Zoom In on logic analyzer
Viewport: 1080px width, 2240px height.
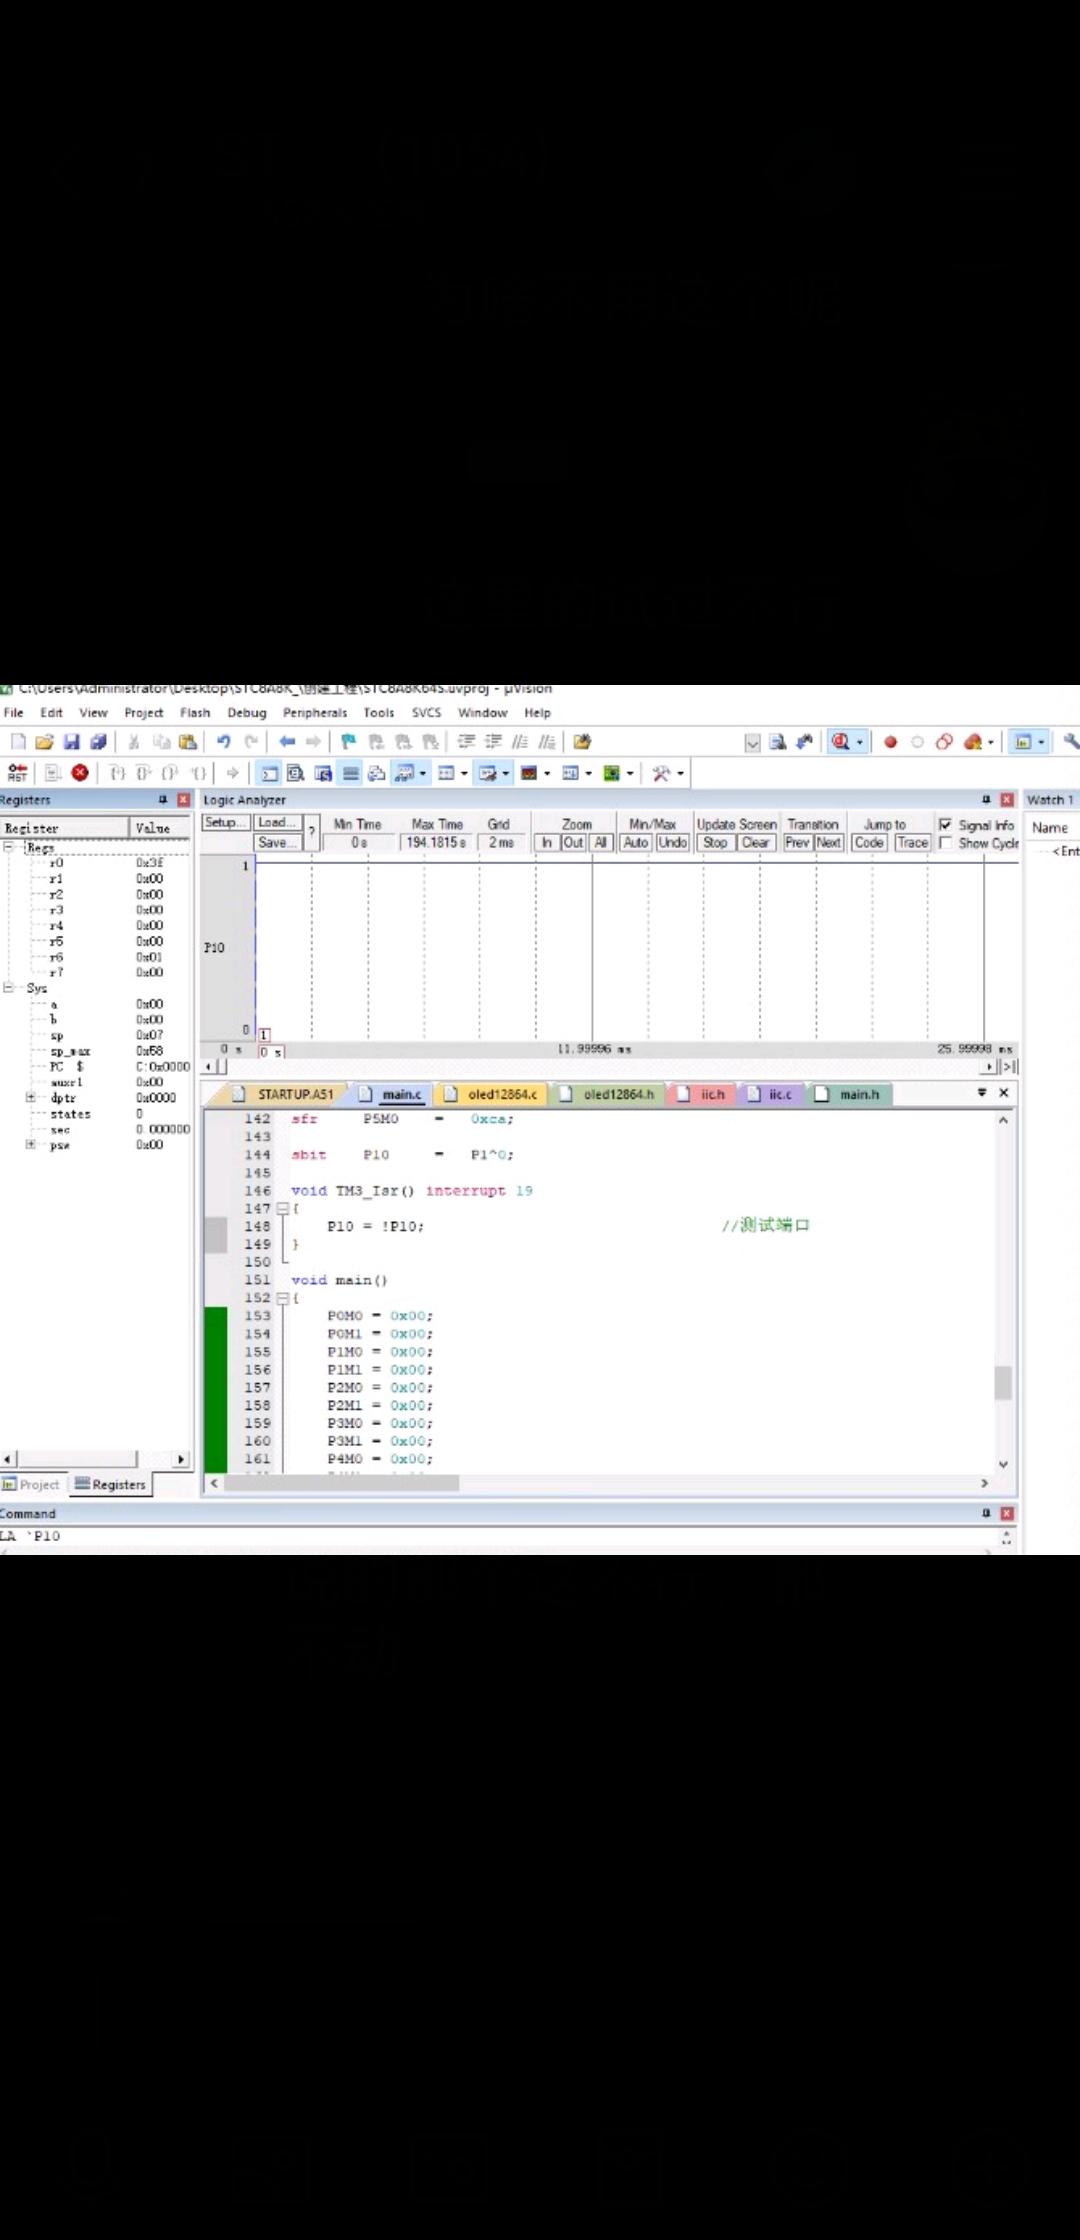coord(547,843)
